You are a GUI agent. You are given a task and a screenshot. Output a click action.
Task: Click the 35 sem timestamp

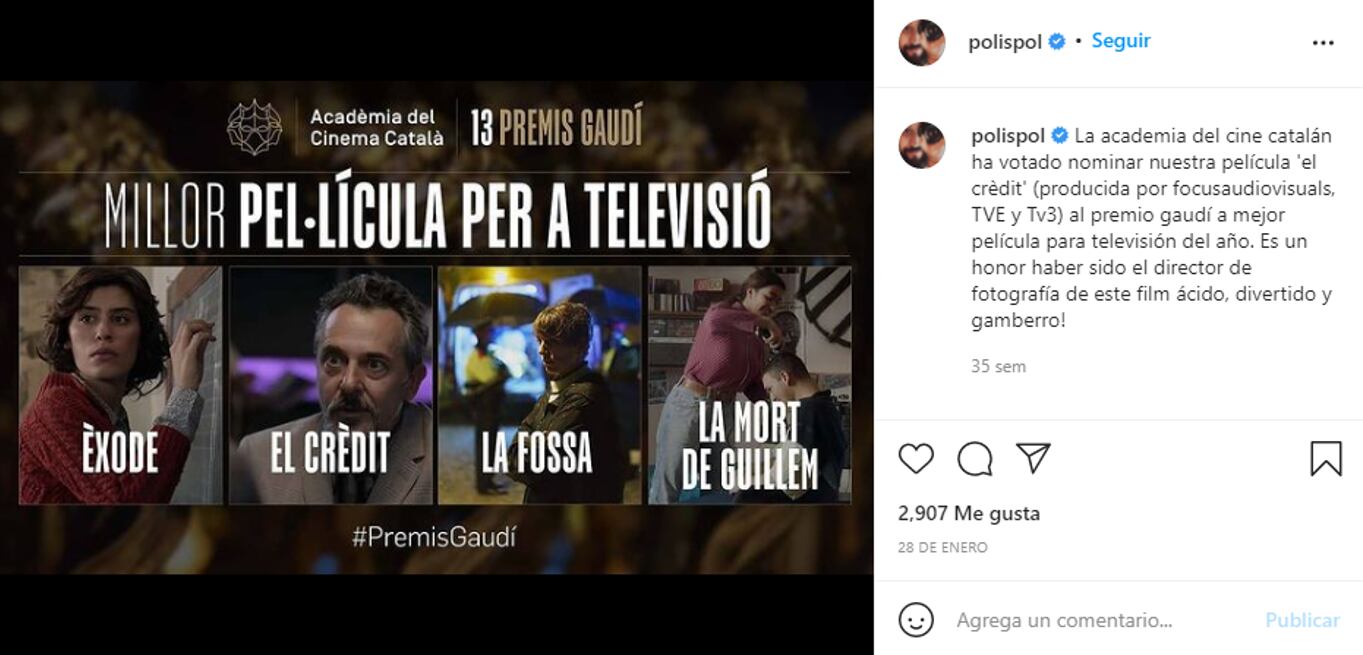(x=998, y=366)
